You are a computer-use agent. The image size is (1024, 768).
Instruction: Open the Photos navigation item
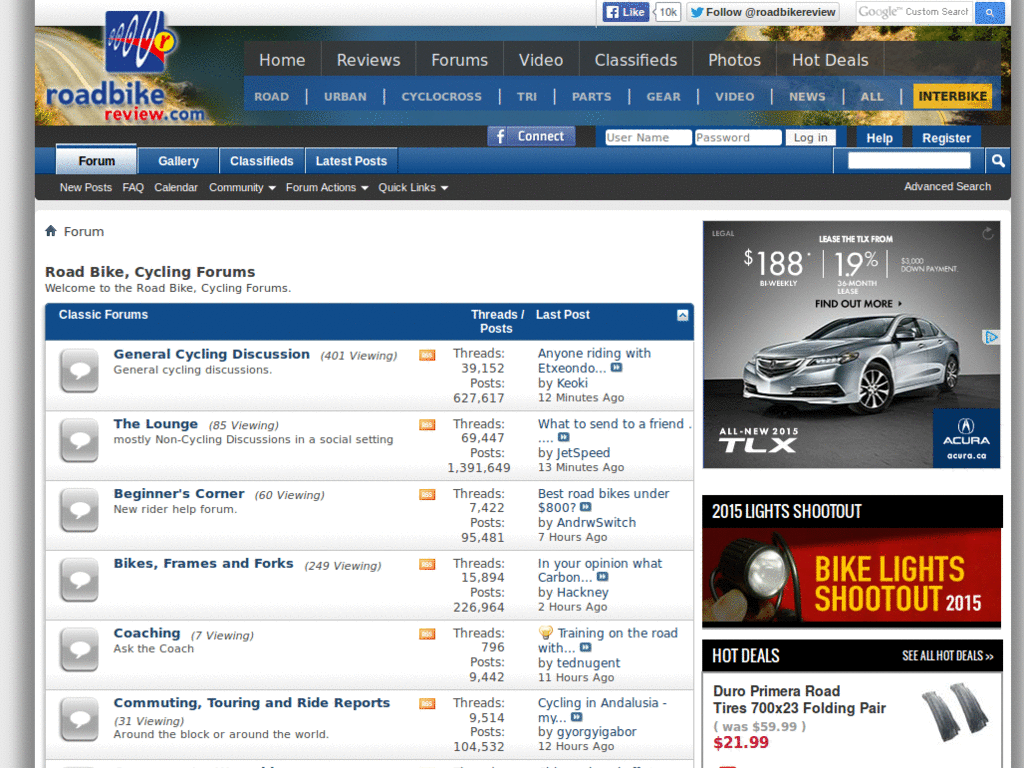point(734,60)
